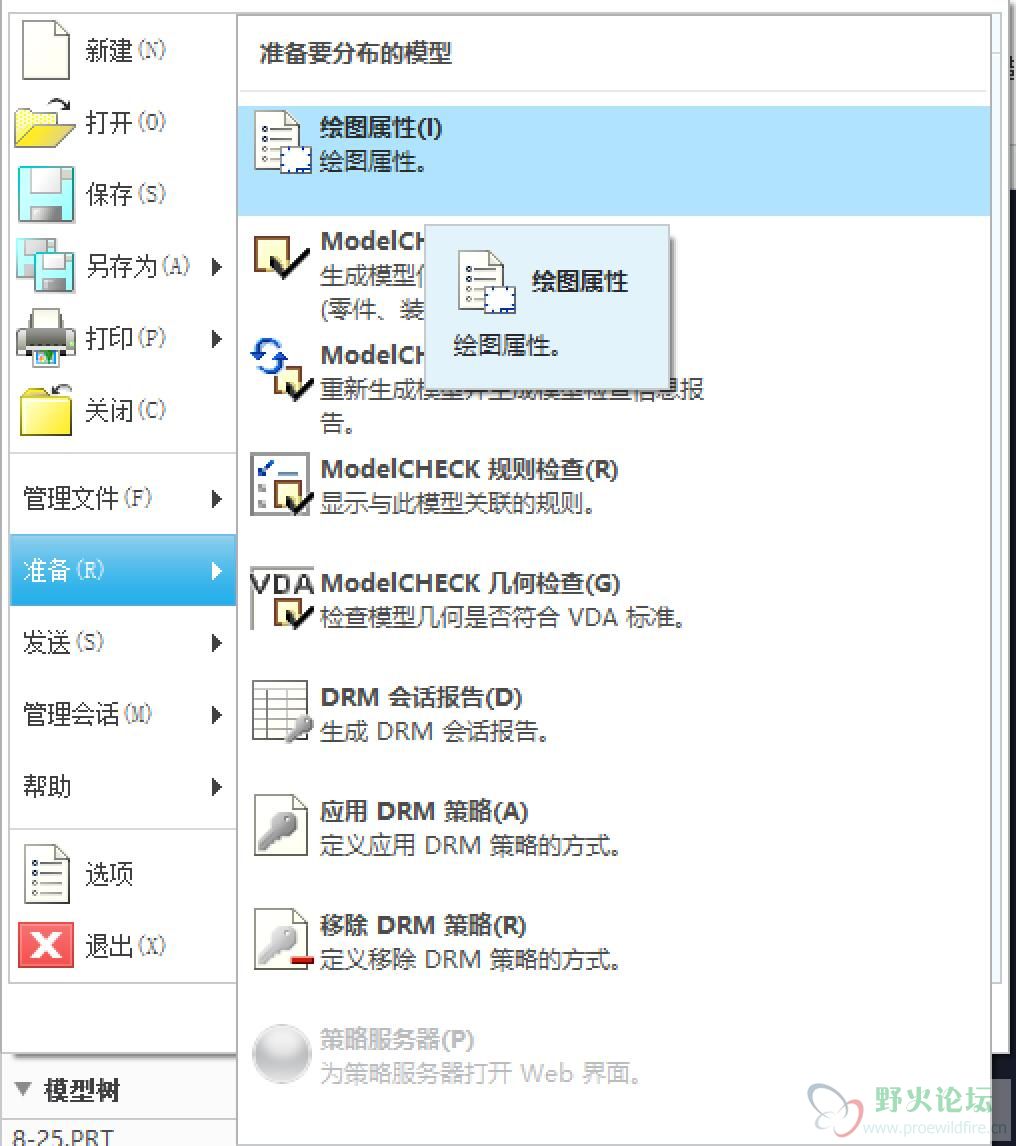Image resolution: width=1016 pixels, height=1146 pixels.
Task: Click the ModelCHECK 规则检查 icon
Action: pos(281,485)
